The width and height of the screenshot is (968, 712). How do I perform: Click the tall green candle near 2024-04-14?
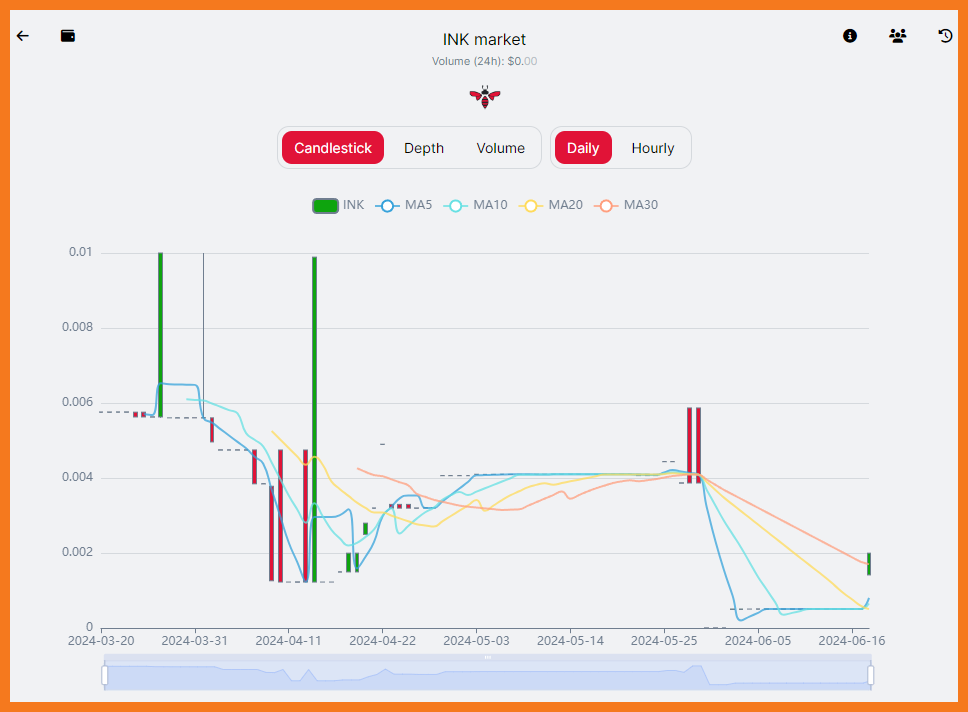pyautogui.click(x=314, y=419)
